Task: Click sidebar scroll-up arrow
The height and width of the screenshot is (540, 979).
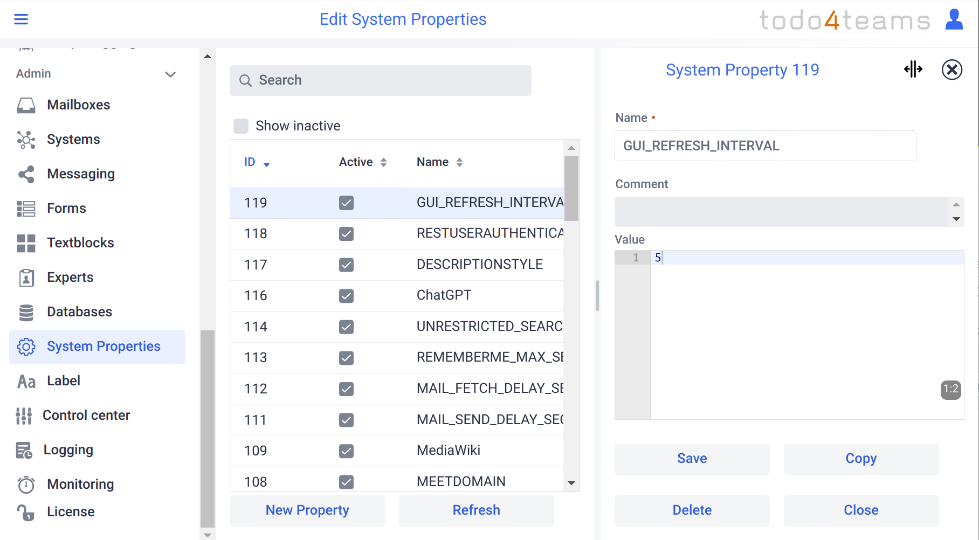Action: [x=207, y=56]
